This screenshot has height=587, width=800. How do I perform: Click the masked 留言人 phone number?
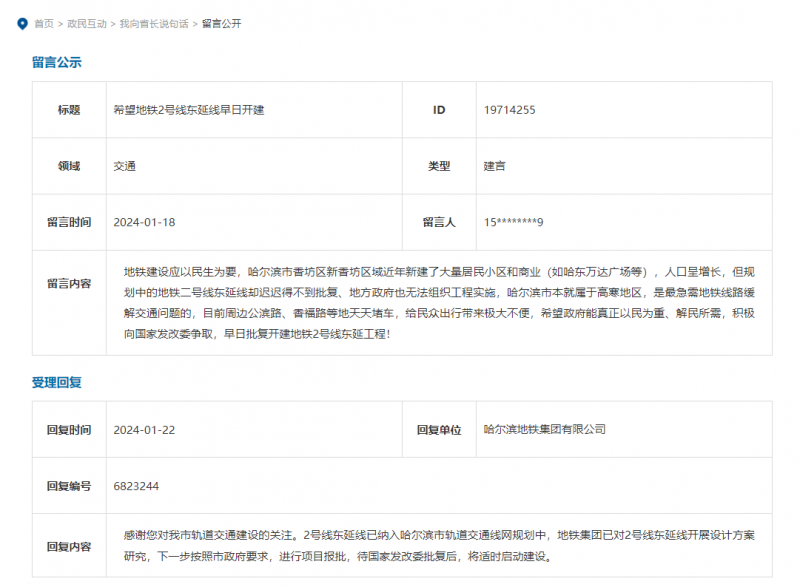pos(513,222)
